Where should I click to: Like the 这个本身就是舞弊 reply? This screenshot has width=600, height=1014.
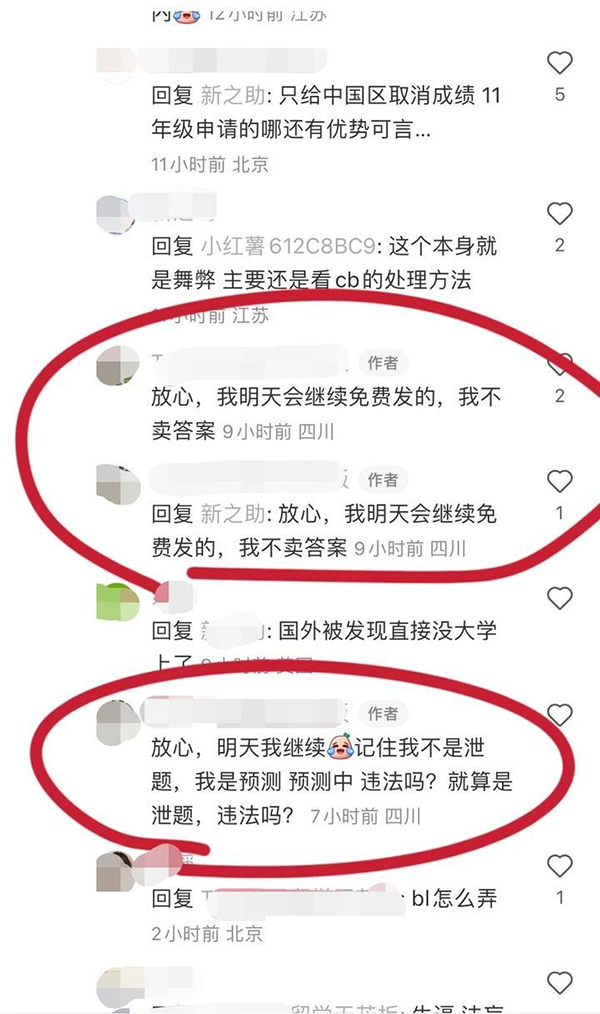559,213
